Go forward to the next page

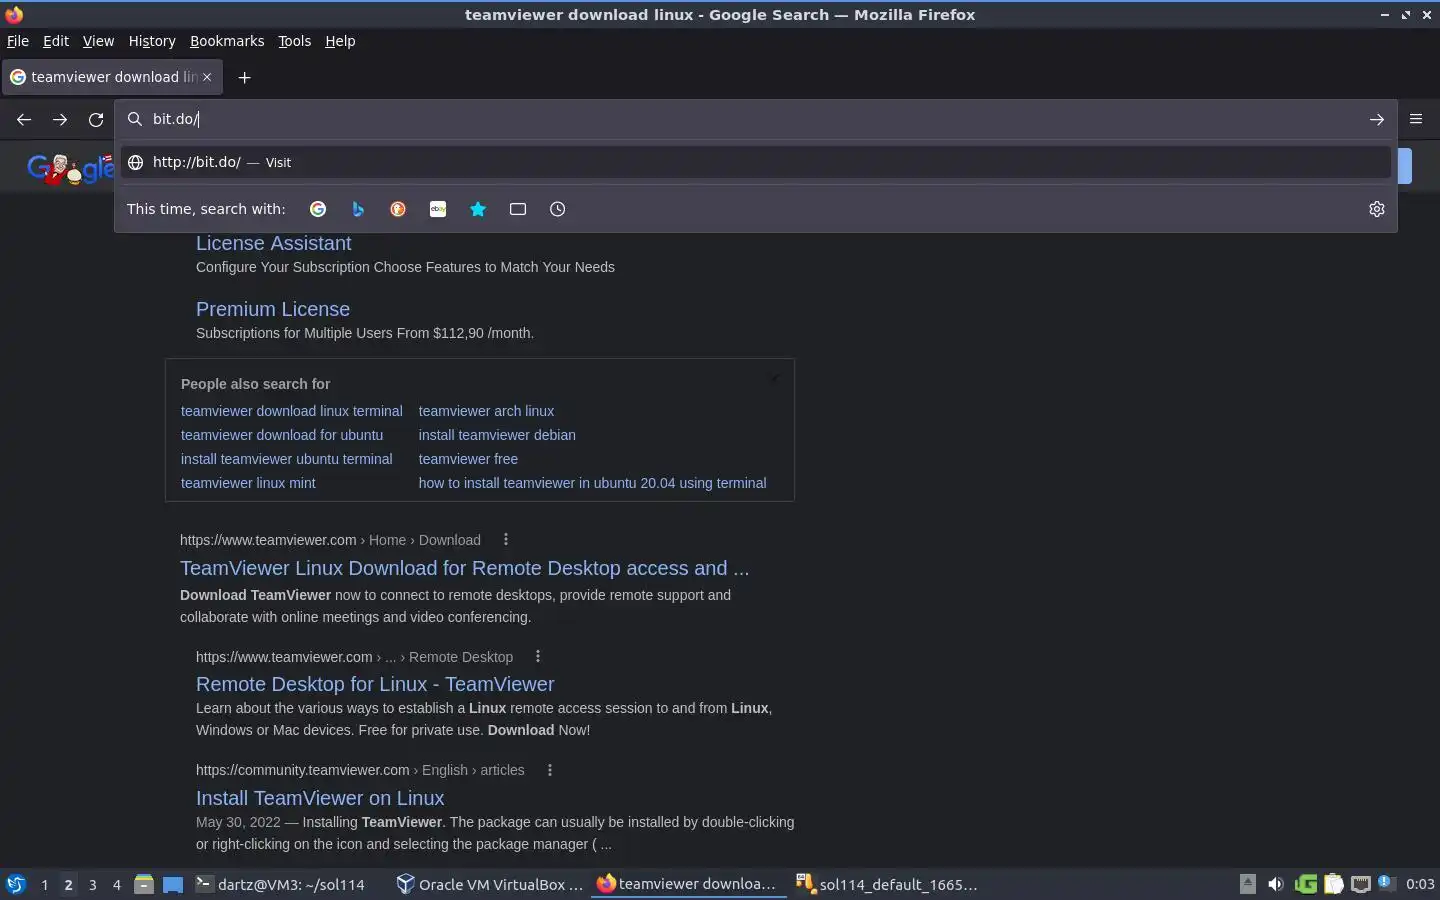(x=60, y=119)
